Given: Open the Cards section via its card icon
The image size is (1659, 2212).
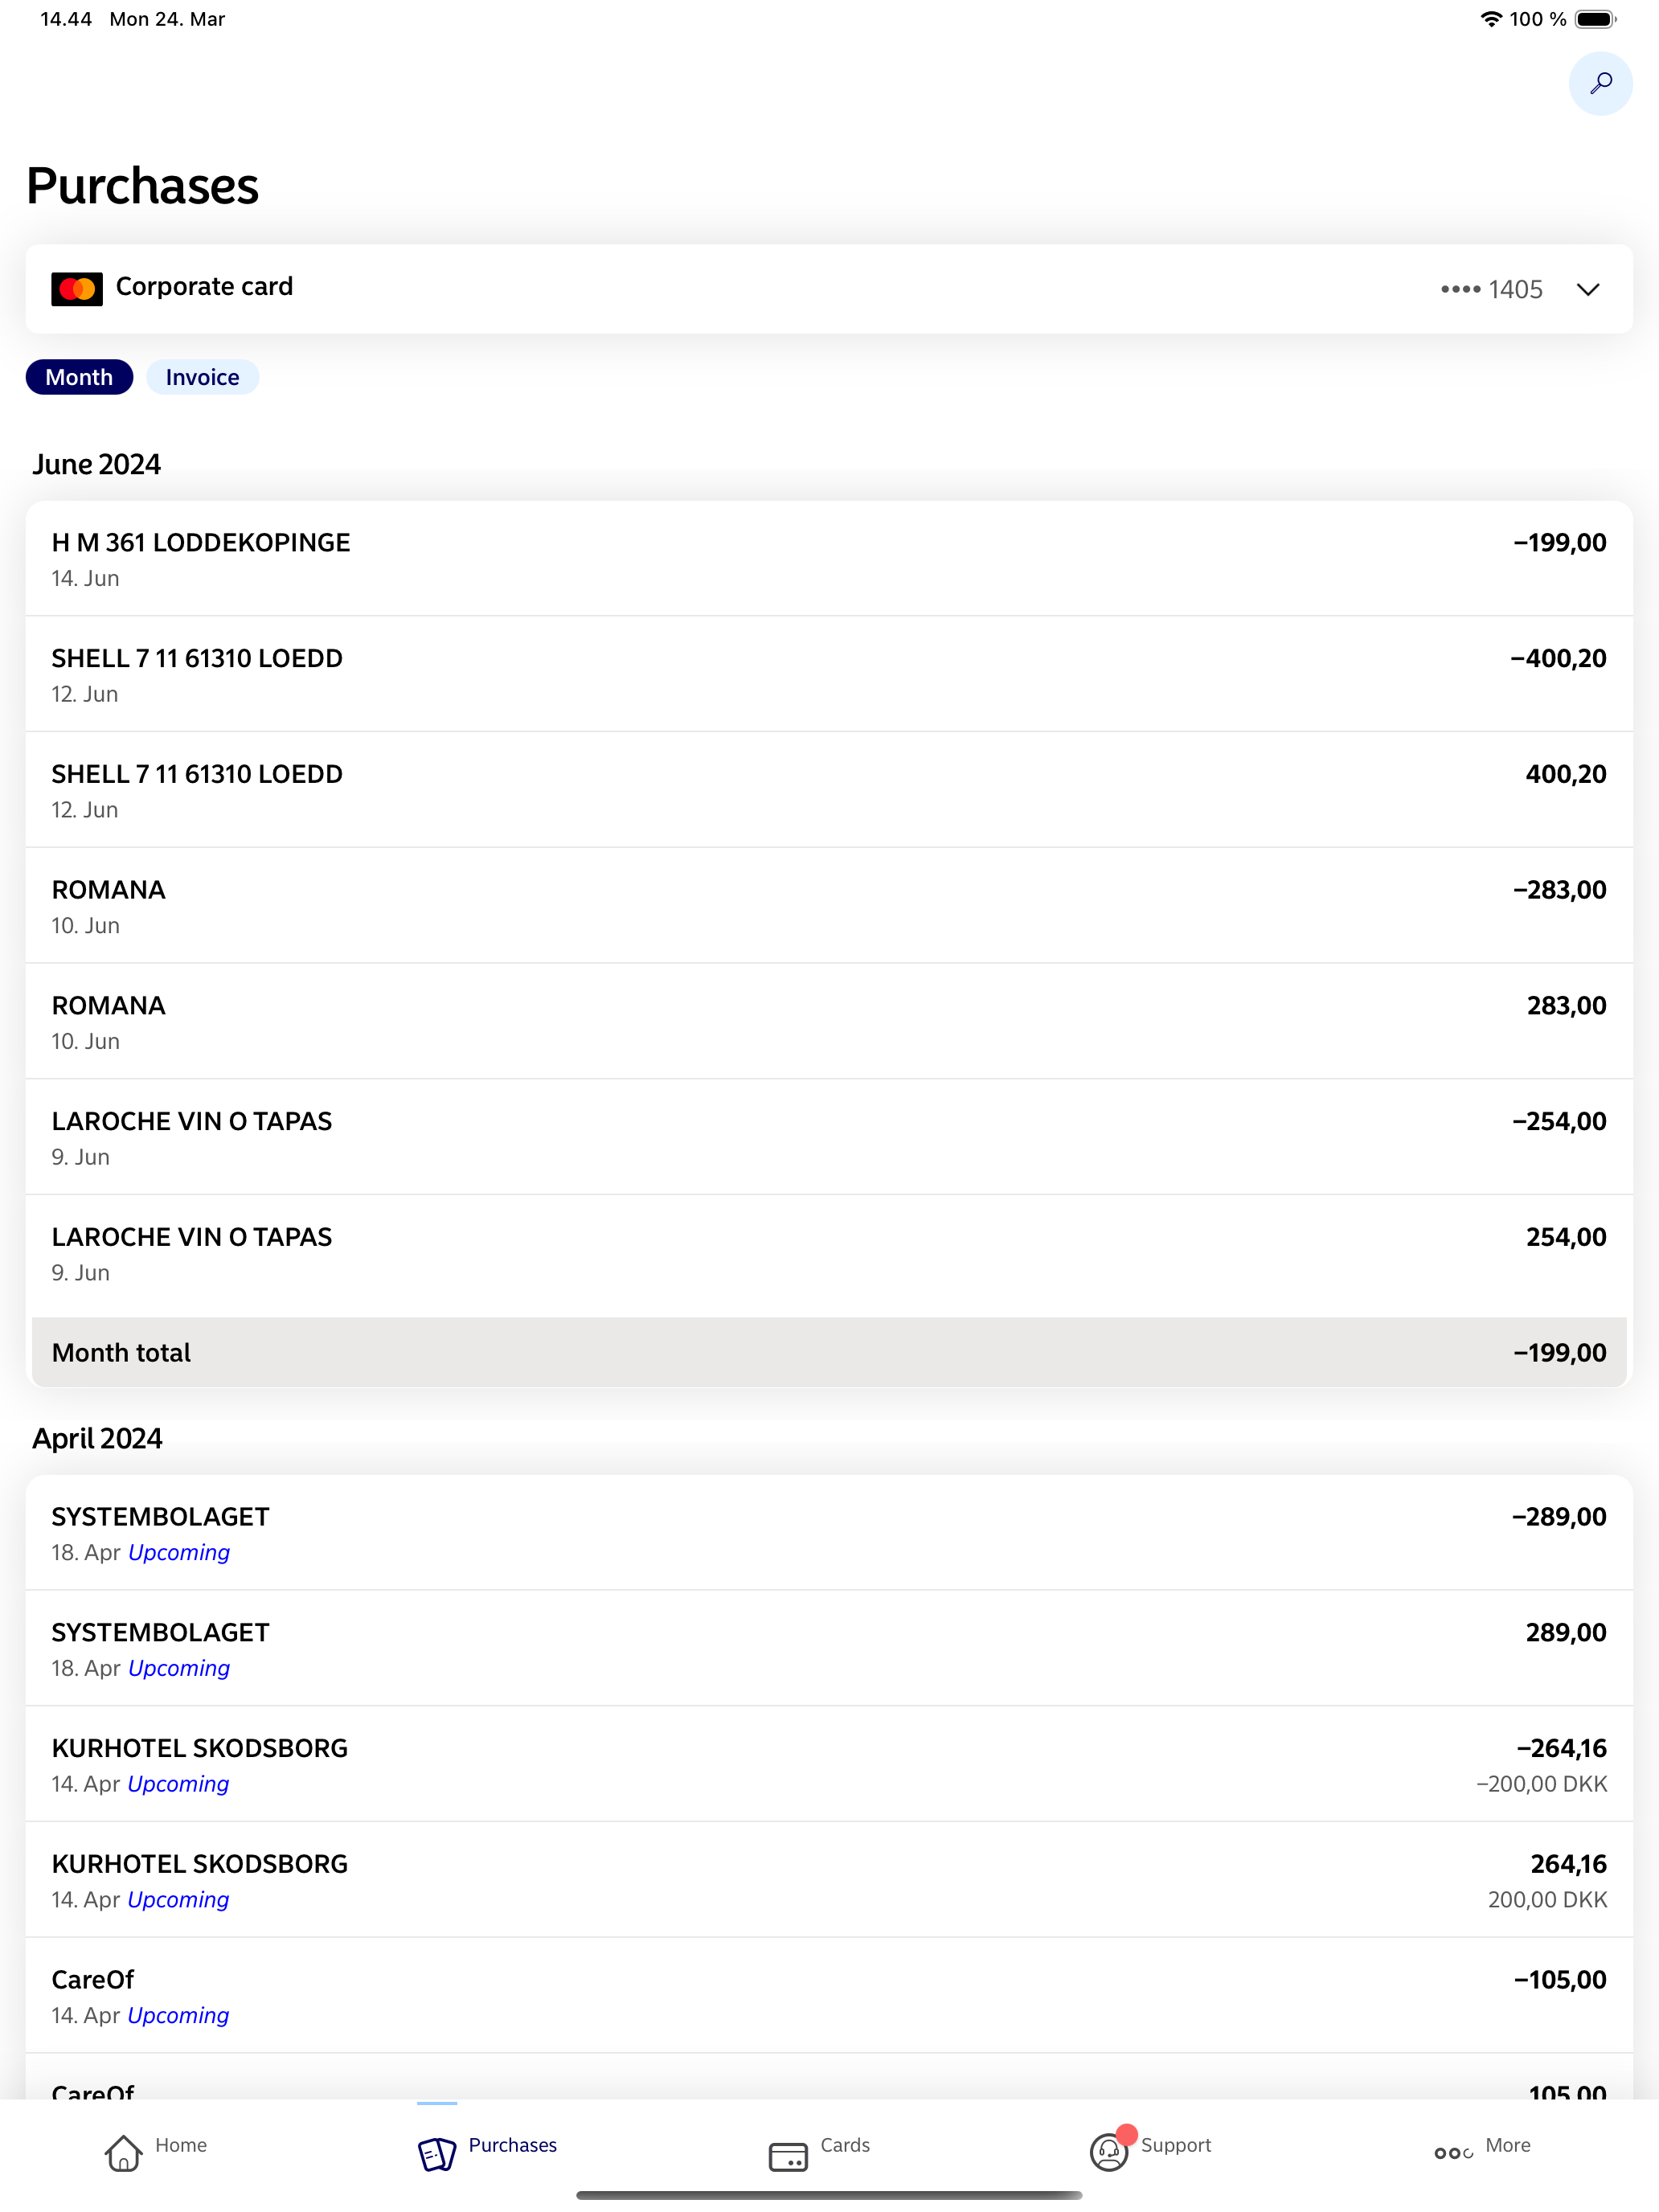Looking at the screenshot, I should pyautogui.click(x=788, y=2145).
